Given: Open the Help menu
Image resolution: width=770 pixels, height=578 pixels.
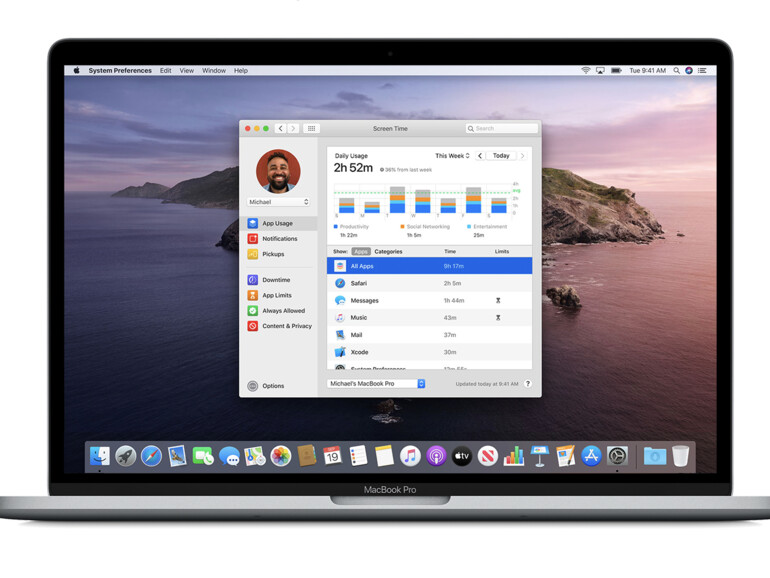Looking at the screenshot, I should 241,71.
